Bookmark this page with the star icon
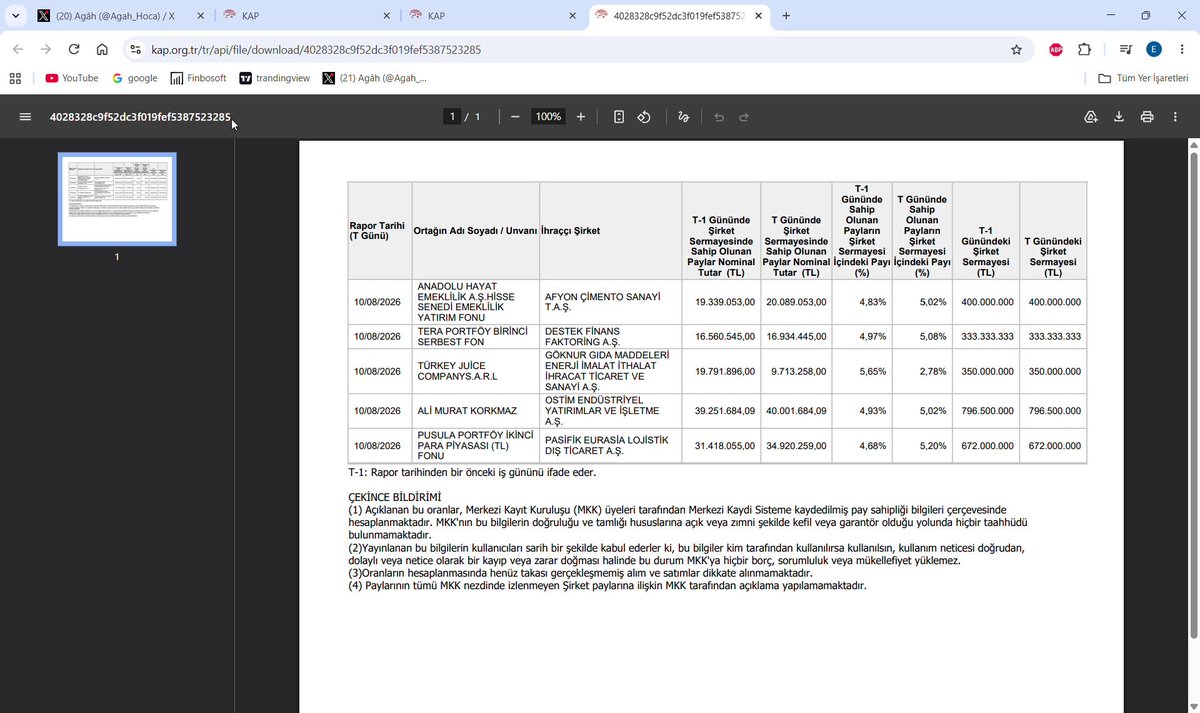The height and width of the screenshot is (713, 1200). pos(1017,49)
